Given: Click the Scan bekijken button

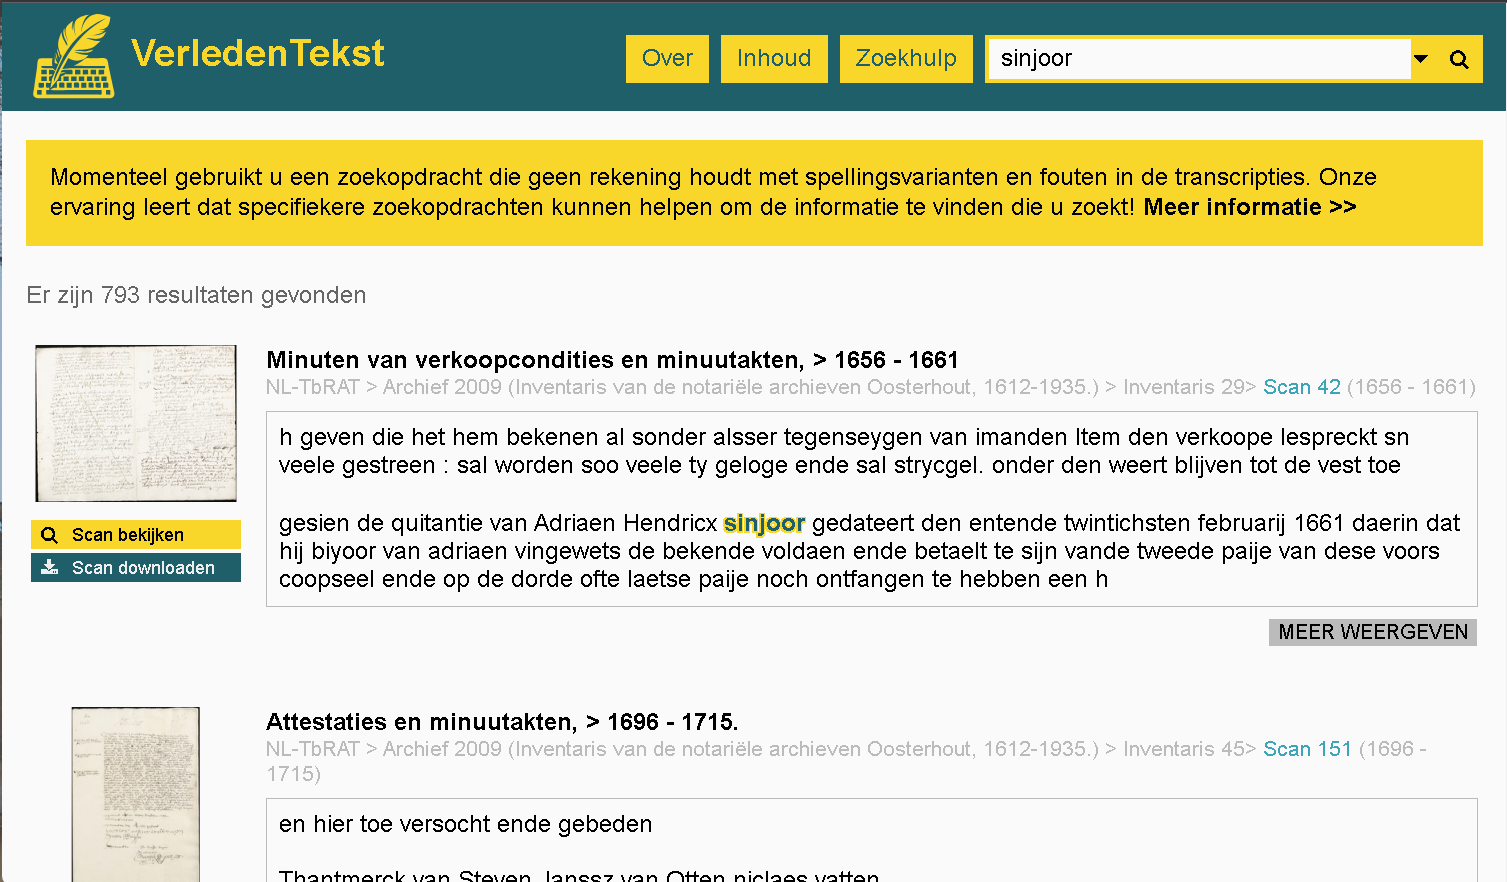Looking at the screenshot, I should click(x=136, y=535).
